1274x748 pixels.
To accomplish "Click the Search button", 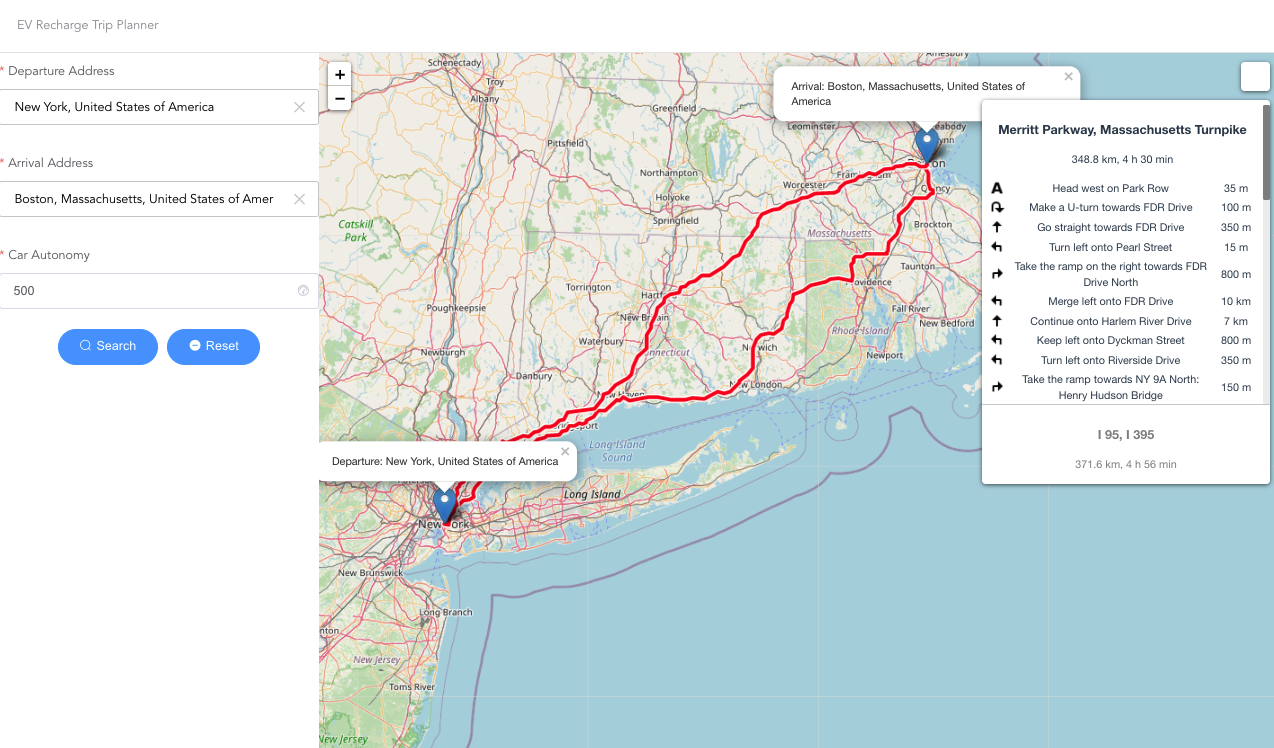I will point(108,346).
